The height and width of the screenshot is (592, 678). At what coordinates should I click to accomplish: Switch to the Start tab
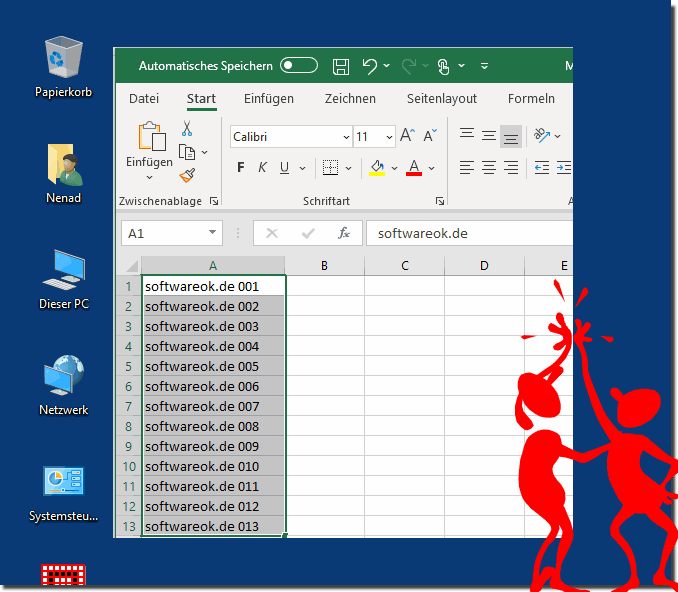pos(201,99)
